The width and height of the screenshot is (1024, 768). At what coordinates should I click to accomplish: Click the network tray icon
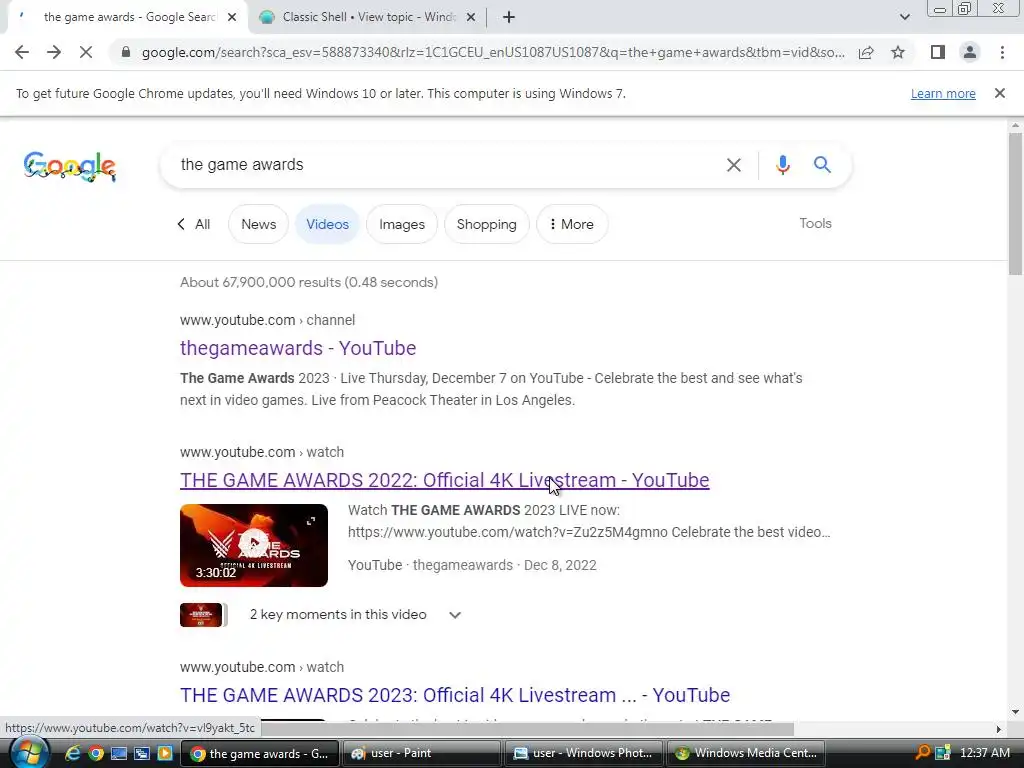[942, 753]
